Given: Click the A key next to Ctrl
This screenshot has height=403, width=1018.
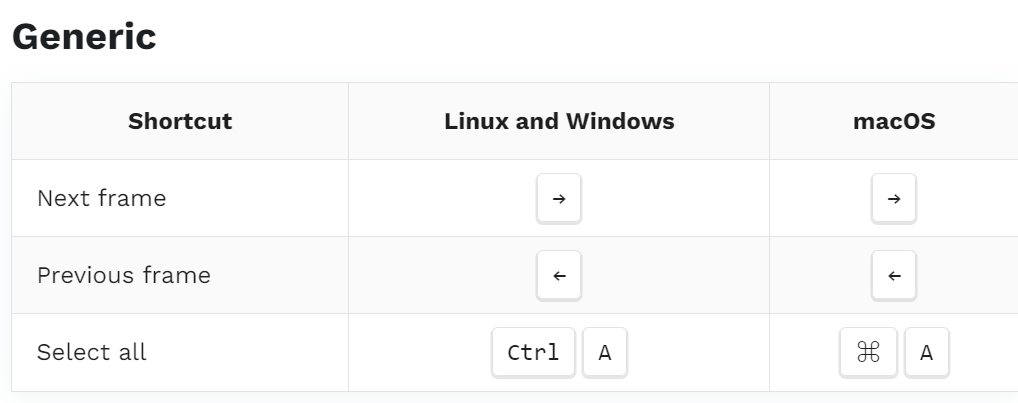Looking at the screenshot, I should tap(604, 352).
